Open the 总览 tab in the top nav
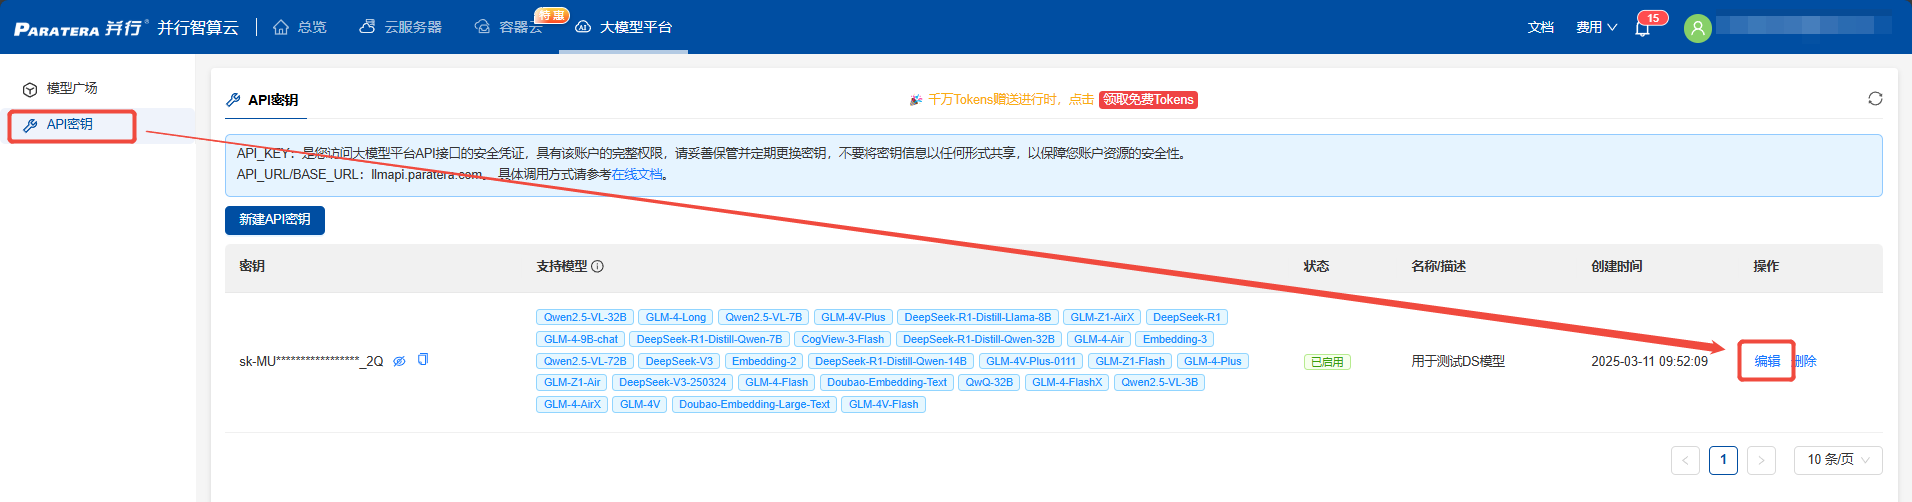Viewport: 1912px width, 502px height. pyautogui.click(x=300, y=27)
